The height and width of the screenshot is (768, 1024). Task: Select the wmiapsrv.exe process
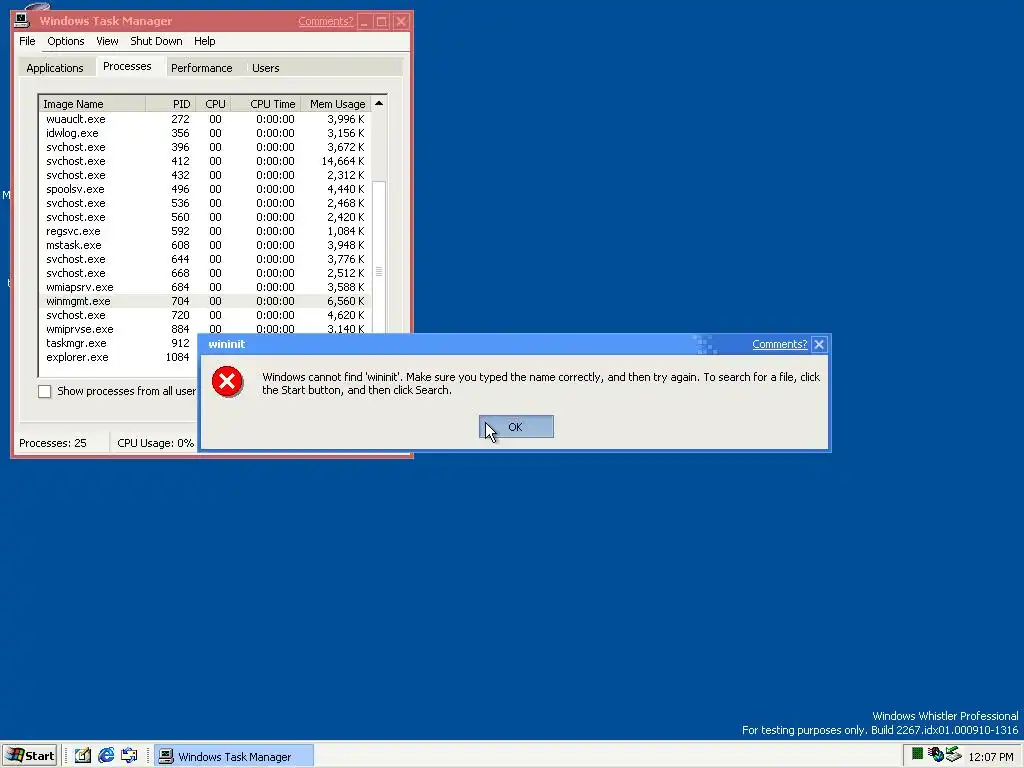click(x=205, y=287)
